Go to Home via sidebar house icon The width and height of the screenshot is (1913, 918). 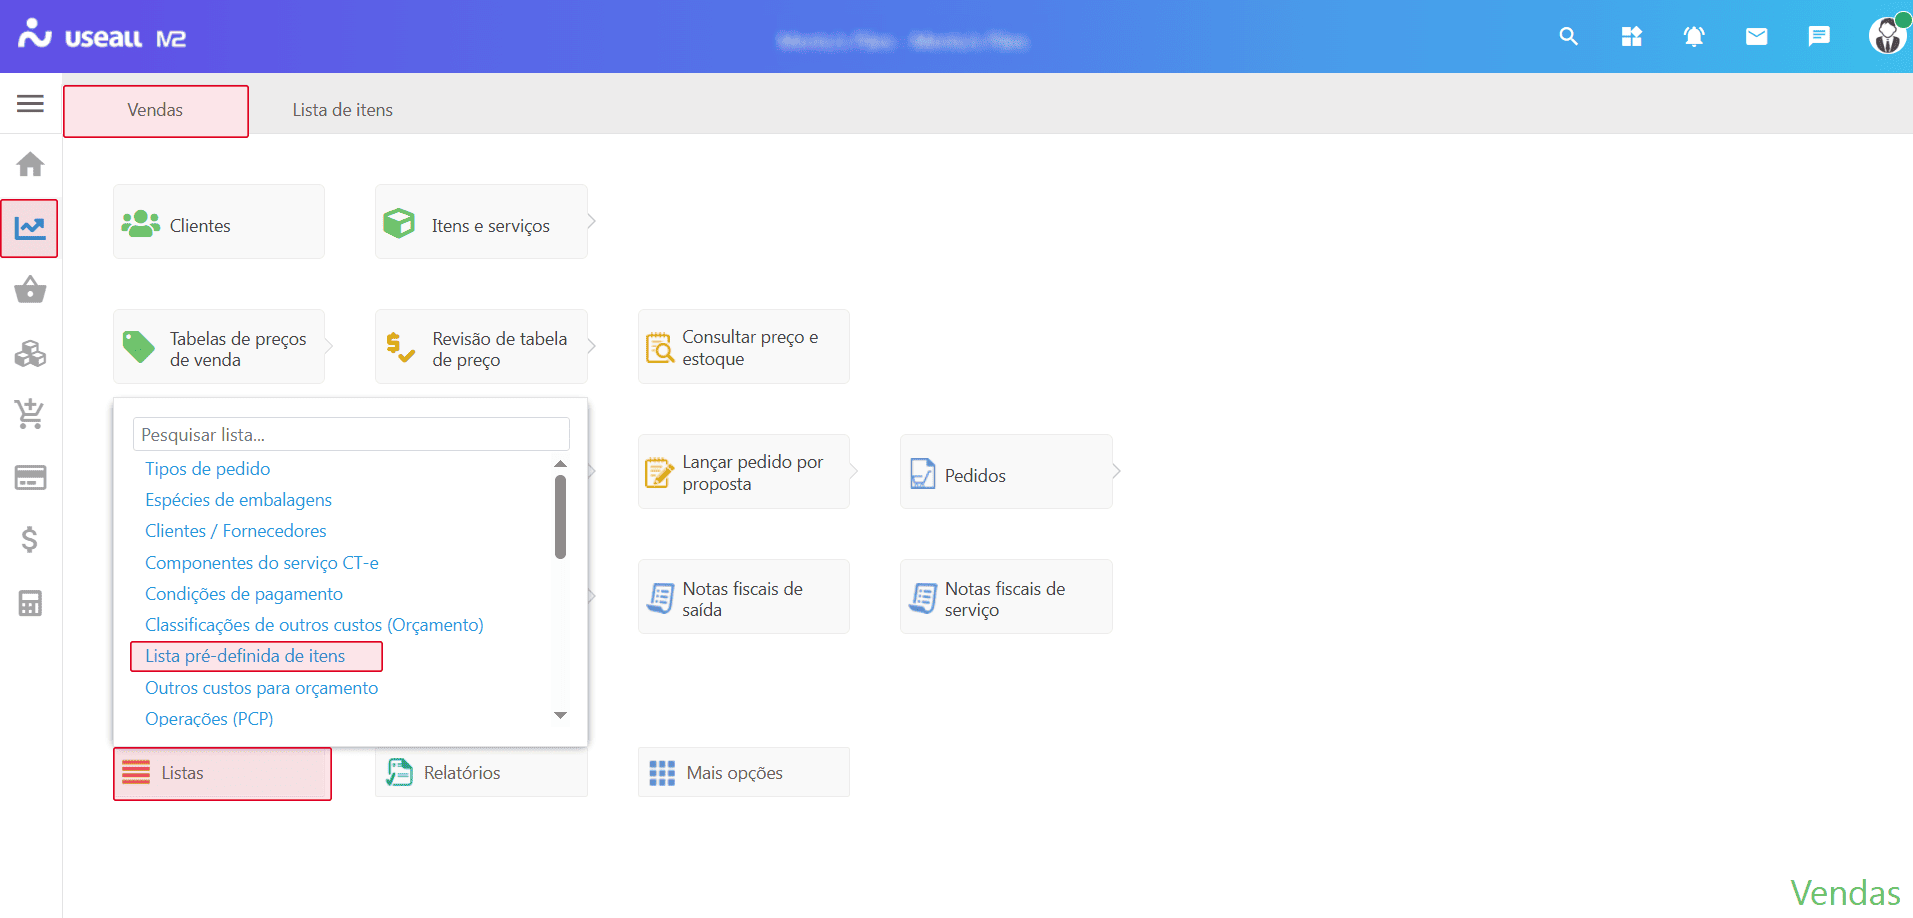pyautogui.click(x=30, y=164)
